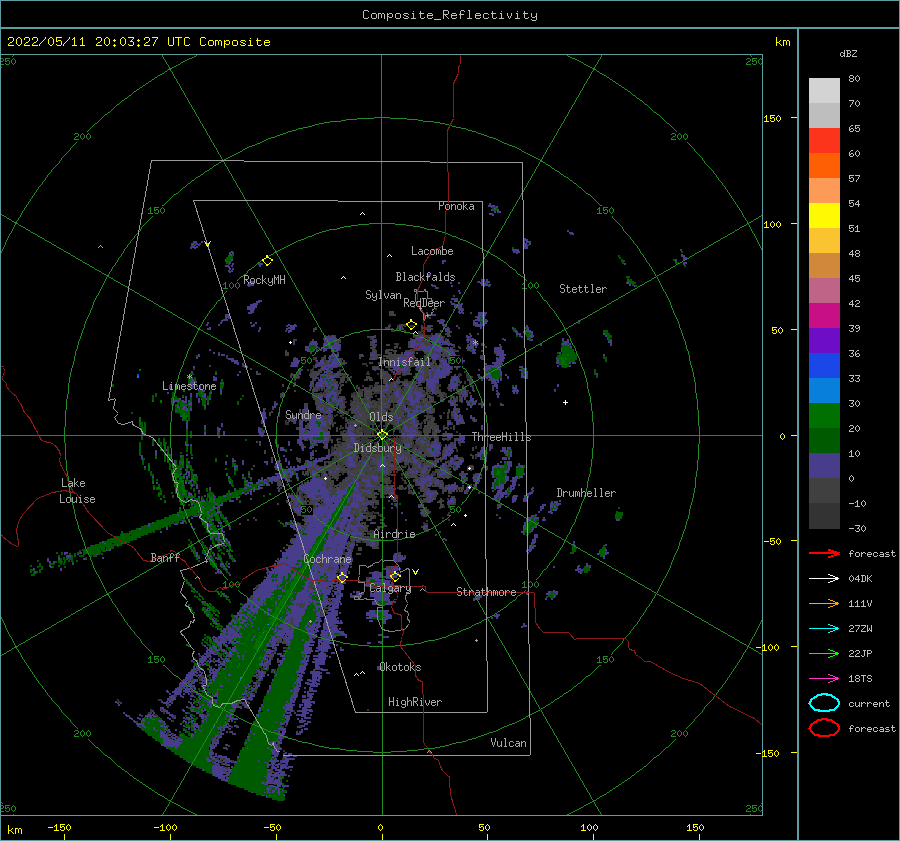The height and width of the screenshot is (841, 900).
Task: Click the white plus marker southeast of Stettler
Action: point(565,402)
